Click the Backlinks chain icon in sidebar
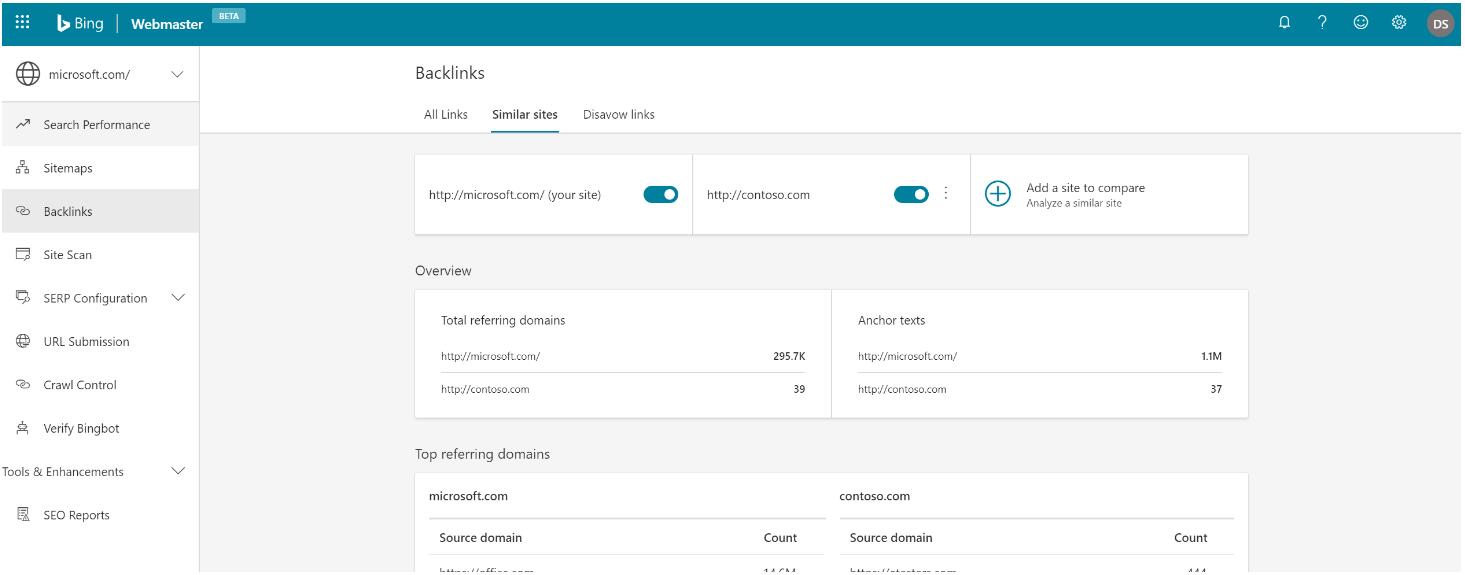The height and width of the screenshot is (575, 1465). click(x=23, y=211)
